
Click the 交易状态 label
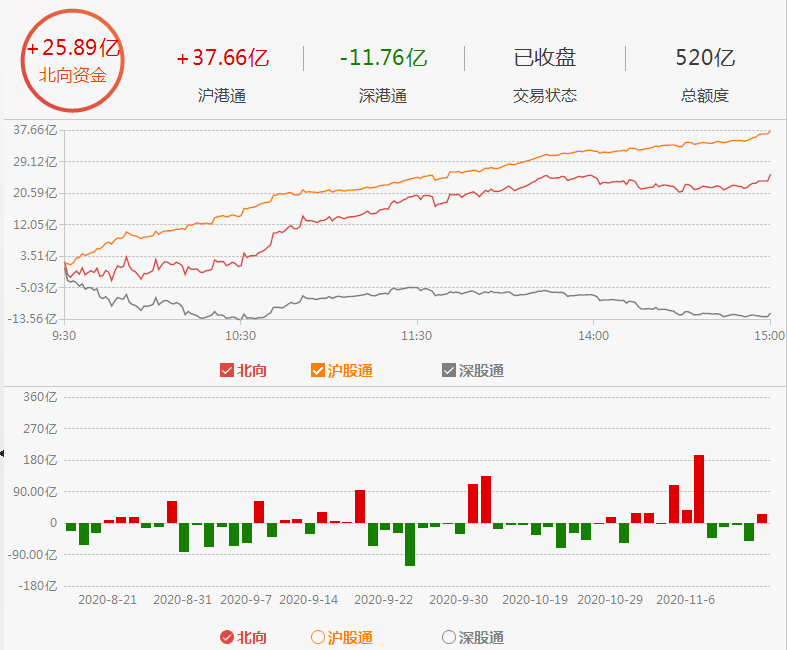click(x=545, y=95)
